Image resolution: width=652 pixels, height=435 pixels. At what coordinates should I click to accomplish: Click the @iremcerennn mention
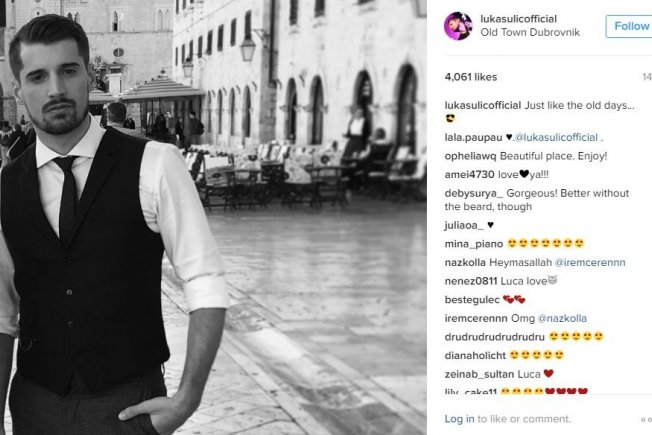590,262
